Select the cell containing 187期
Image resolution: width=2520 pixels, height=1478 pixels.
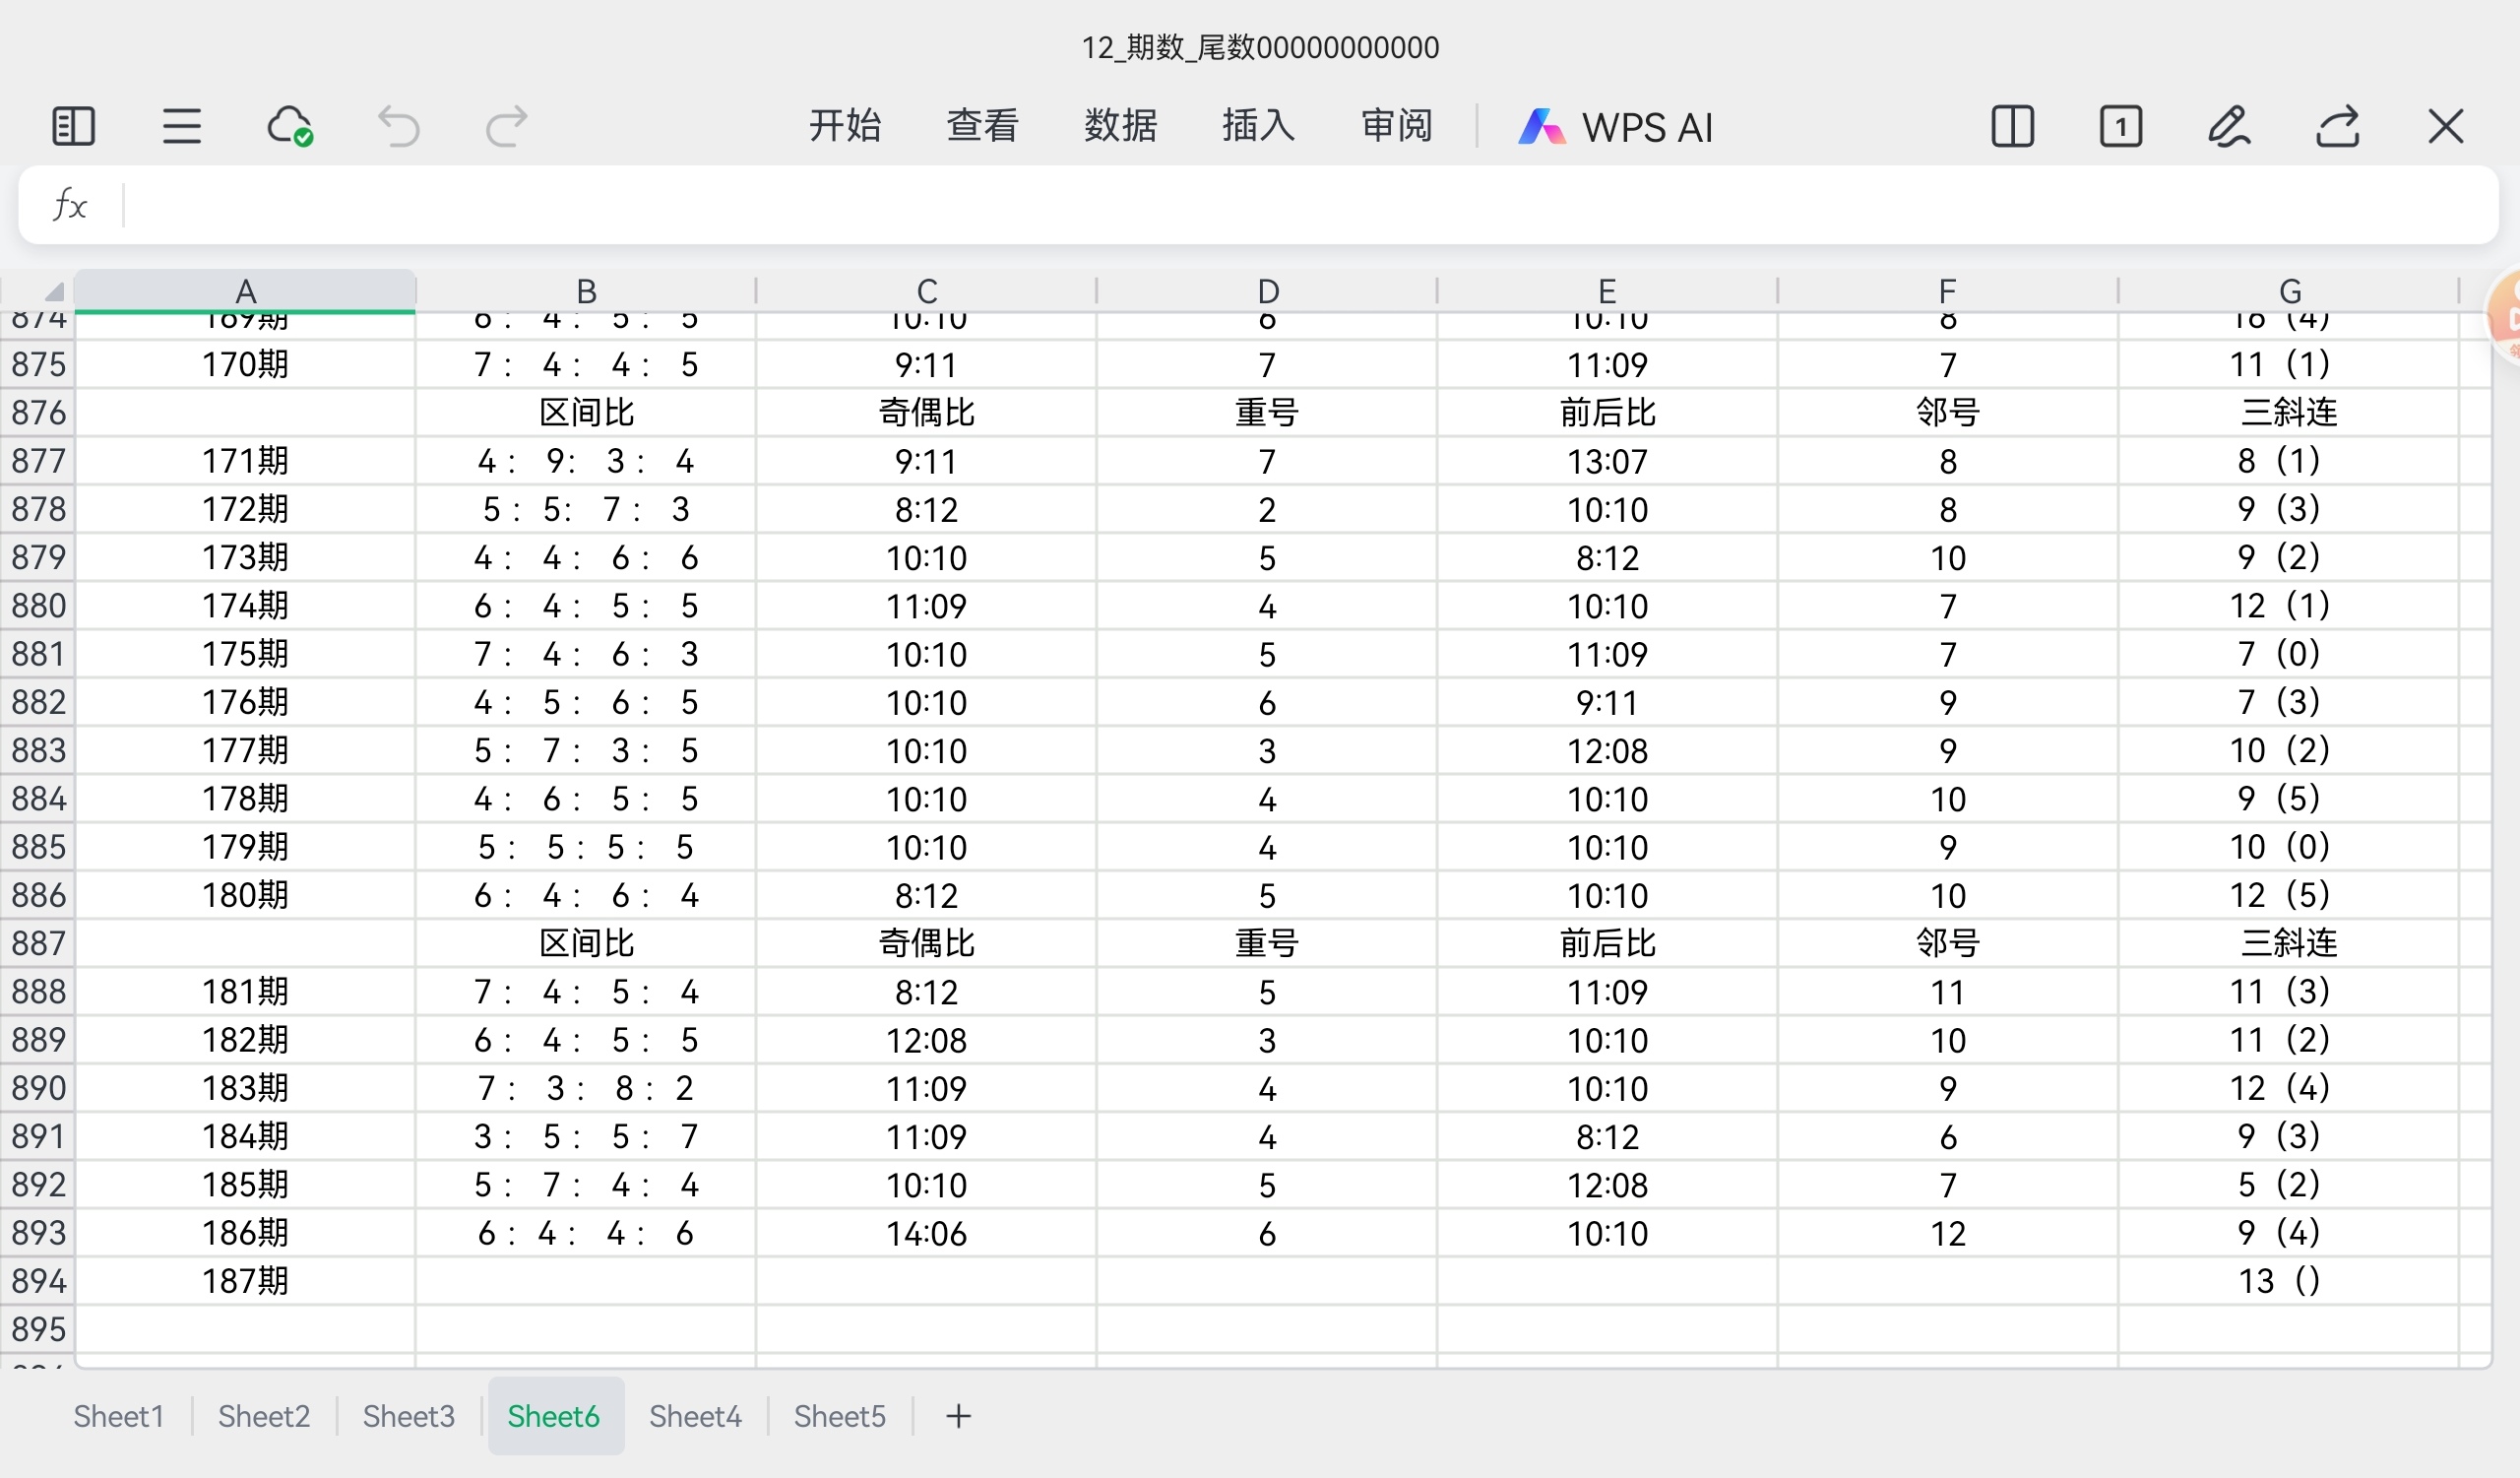[x=245, y=1281]
